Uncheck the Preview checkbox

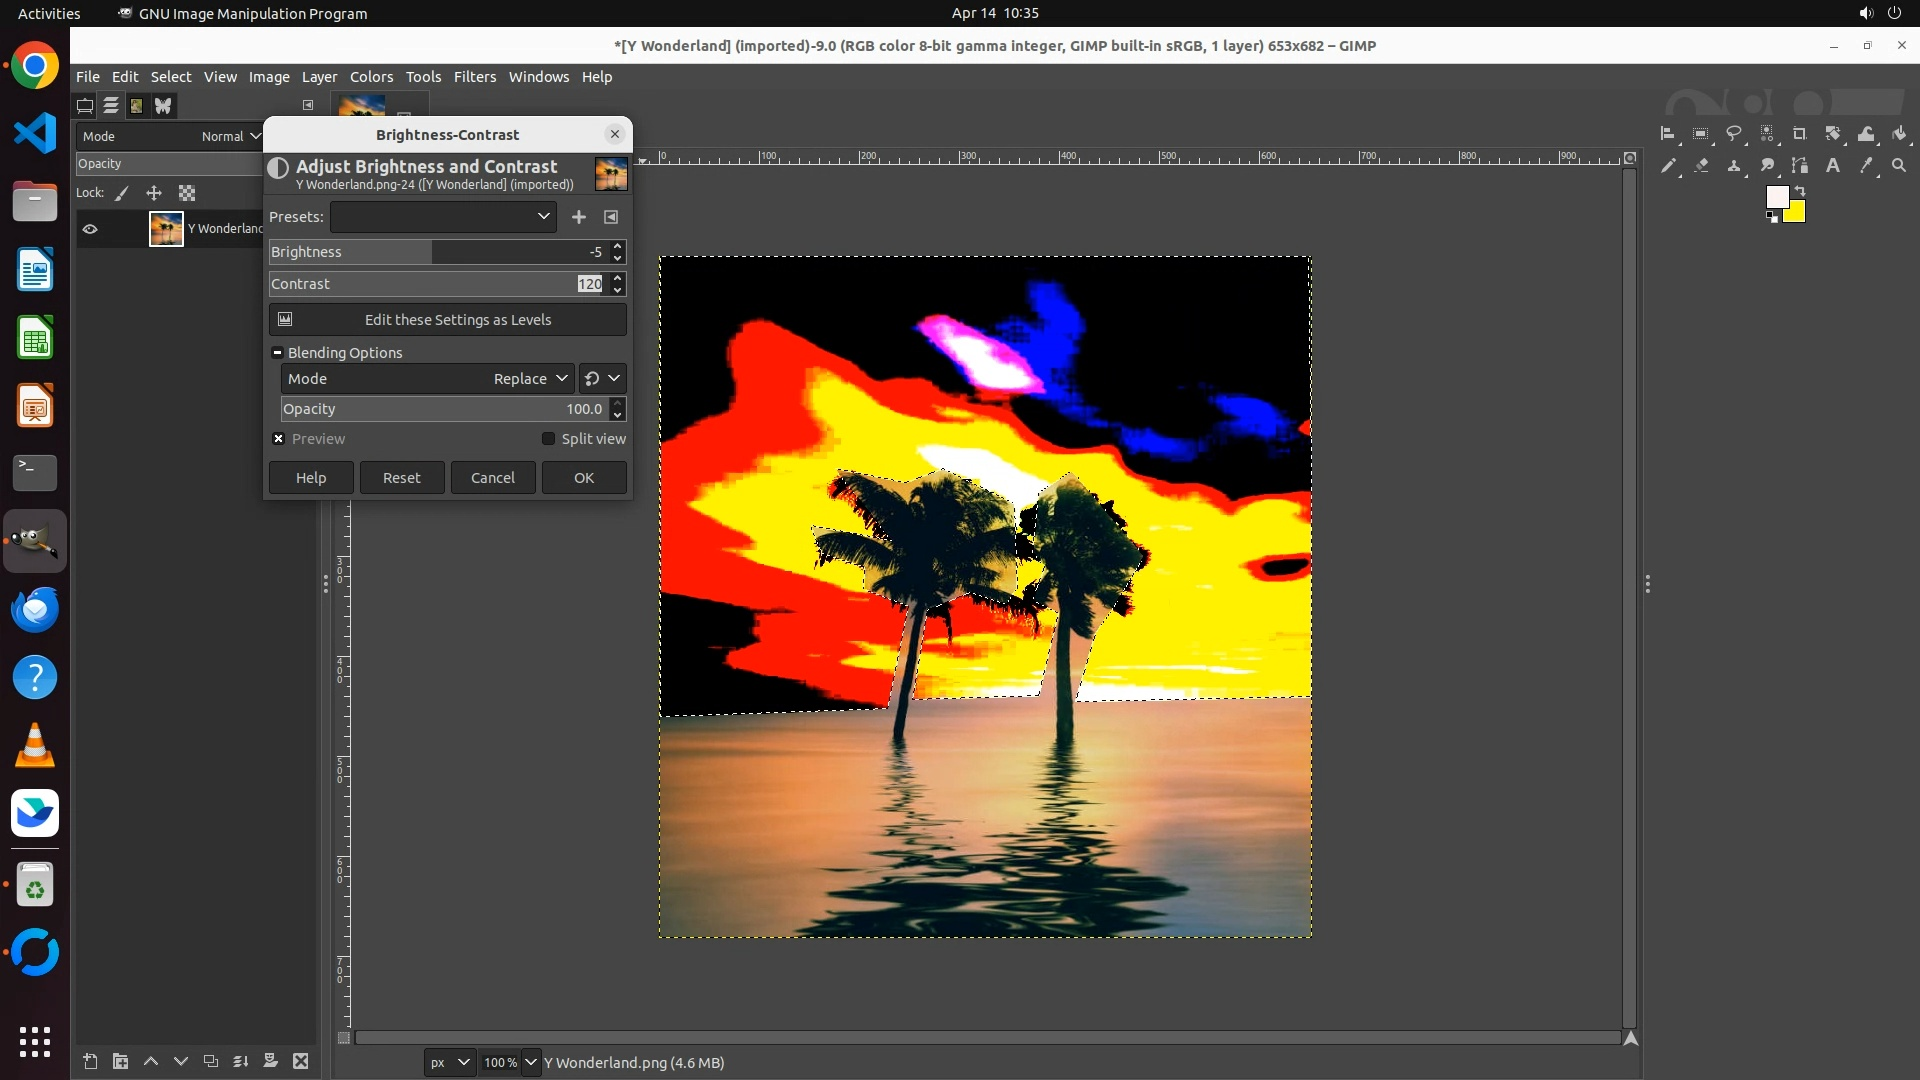coord(279,439)
